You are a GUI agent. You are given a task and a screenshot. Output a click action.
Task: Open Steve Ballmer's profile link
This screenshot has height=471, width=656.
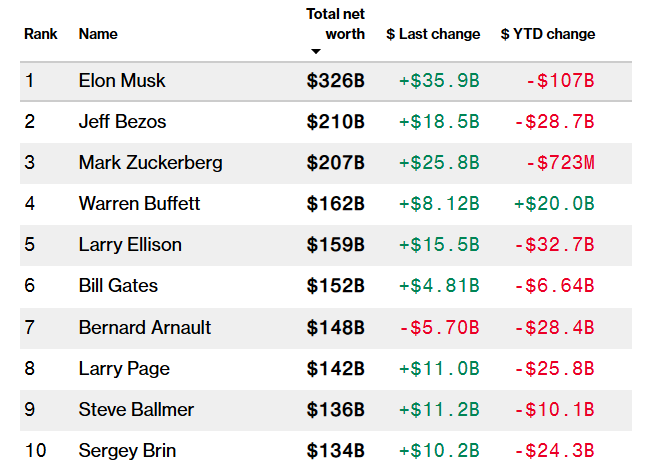[x=136, y=409]
